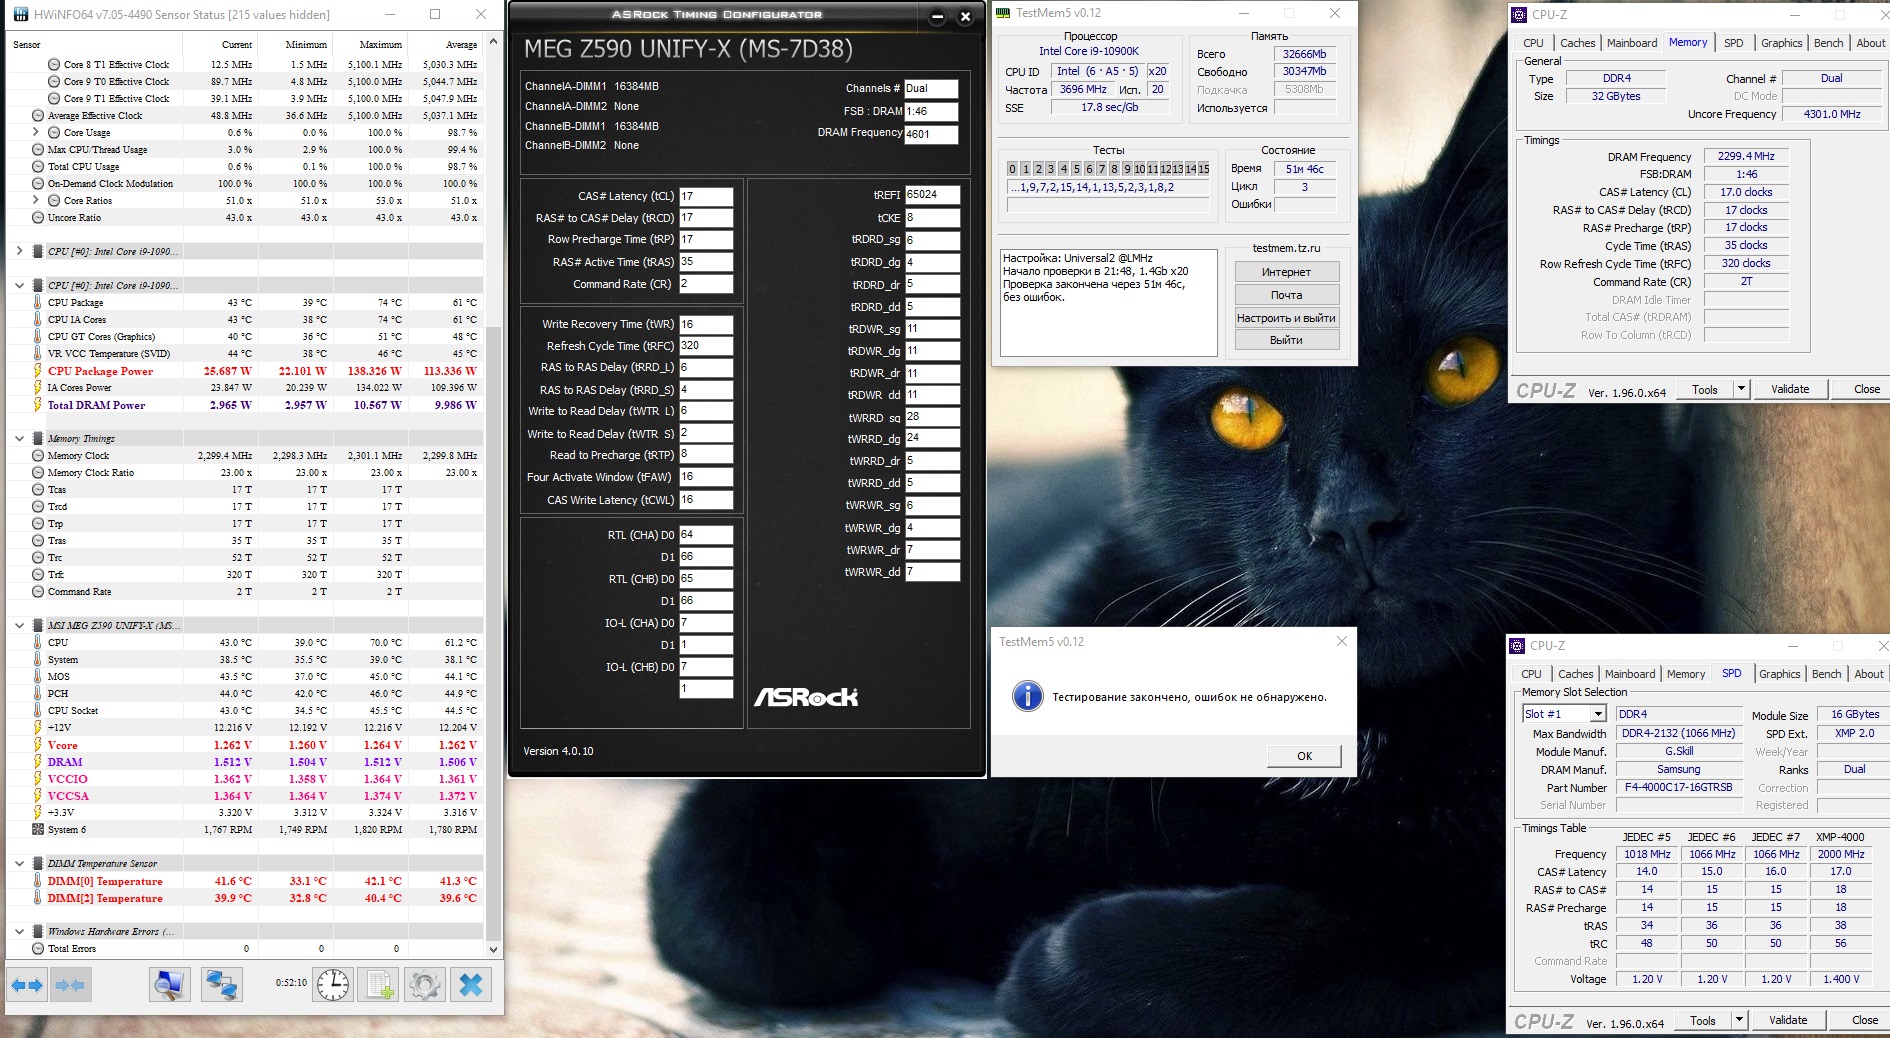Click the thermometer icon beside CPU Socket
Viewport: 1890px width, 1038px height.
[38, 710]
